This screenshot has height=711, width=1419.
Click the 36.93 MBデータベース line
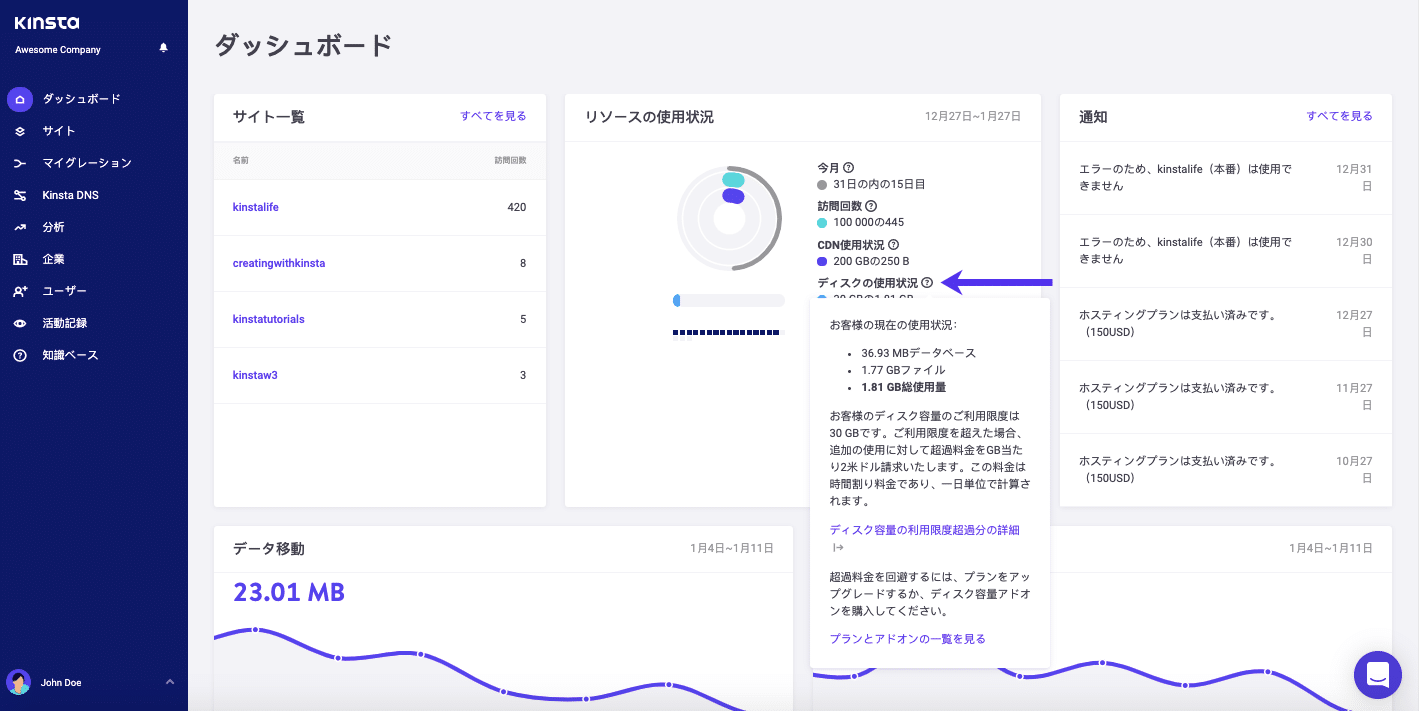918,353
